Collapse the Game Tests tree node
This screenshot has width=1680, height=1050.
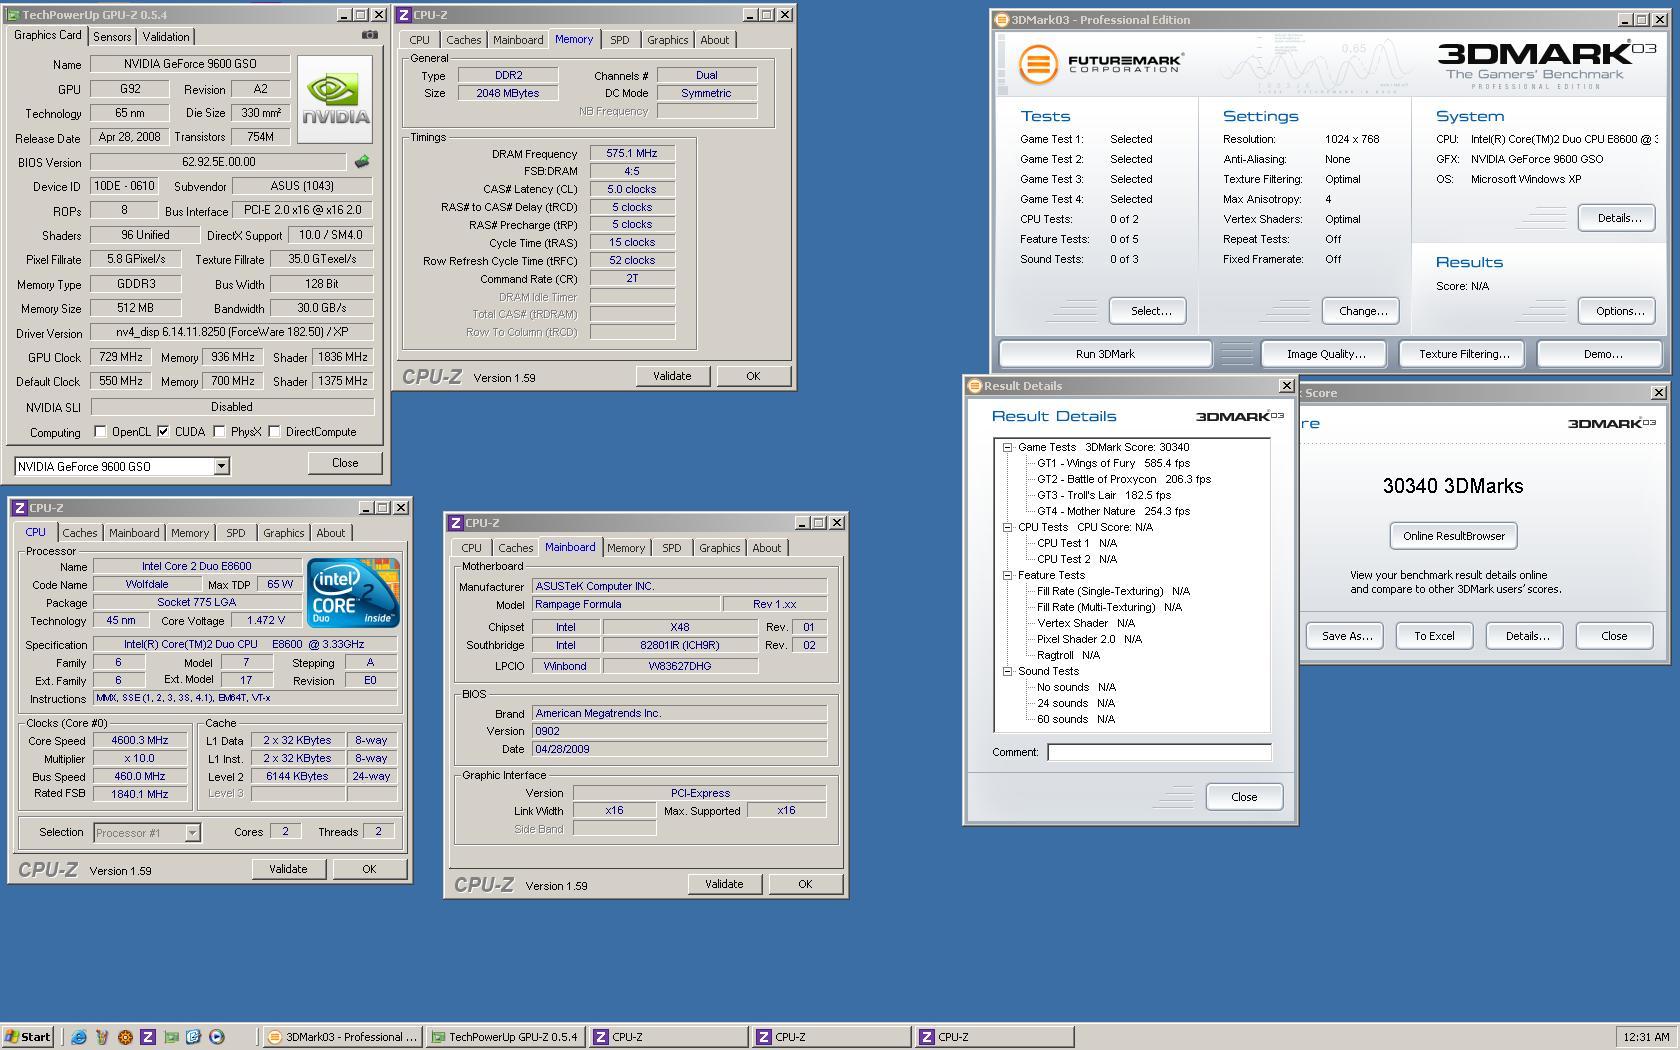pos(1008,447)
